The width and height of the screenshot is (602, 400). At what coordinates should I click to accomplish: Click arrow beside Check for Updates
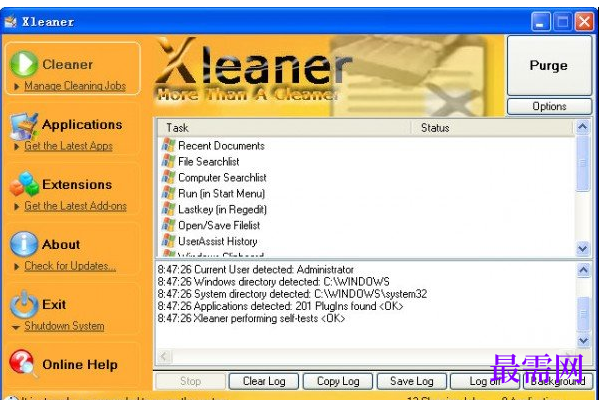(x=17, y=266)
